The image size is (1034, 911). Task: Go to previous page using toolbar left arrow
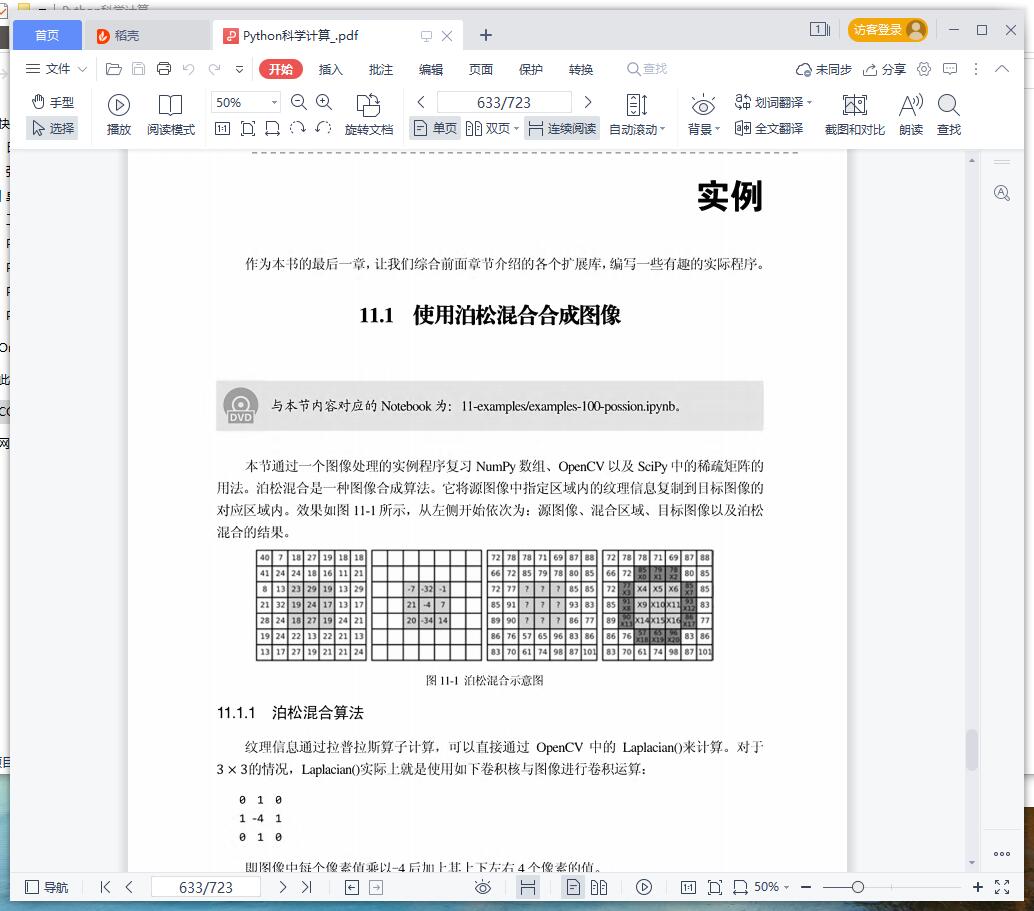(x=421, y=102)
